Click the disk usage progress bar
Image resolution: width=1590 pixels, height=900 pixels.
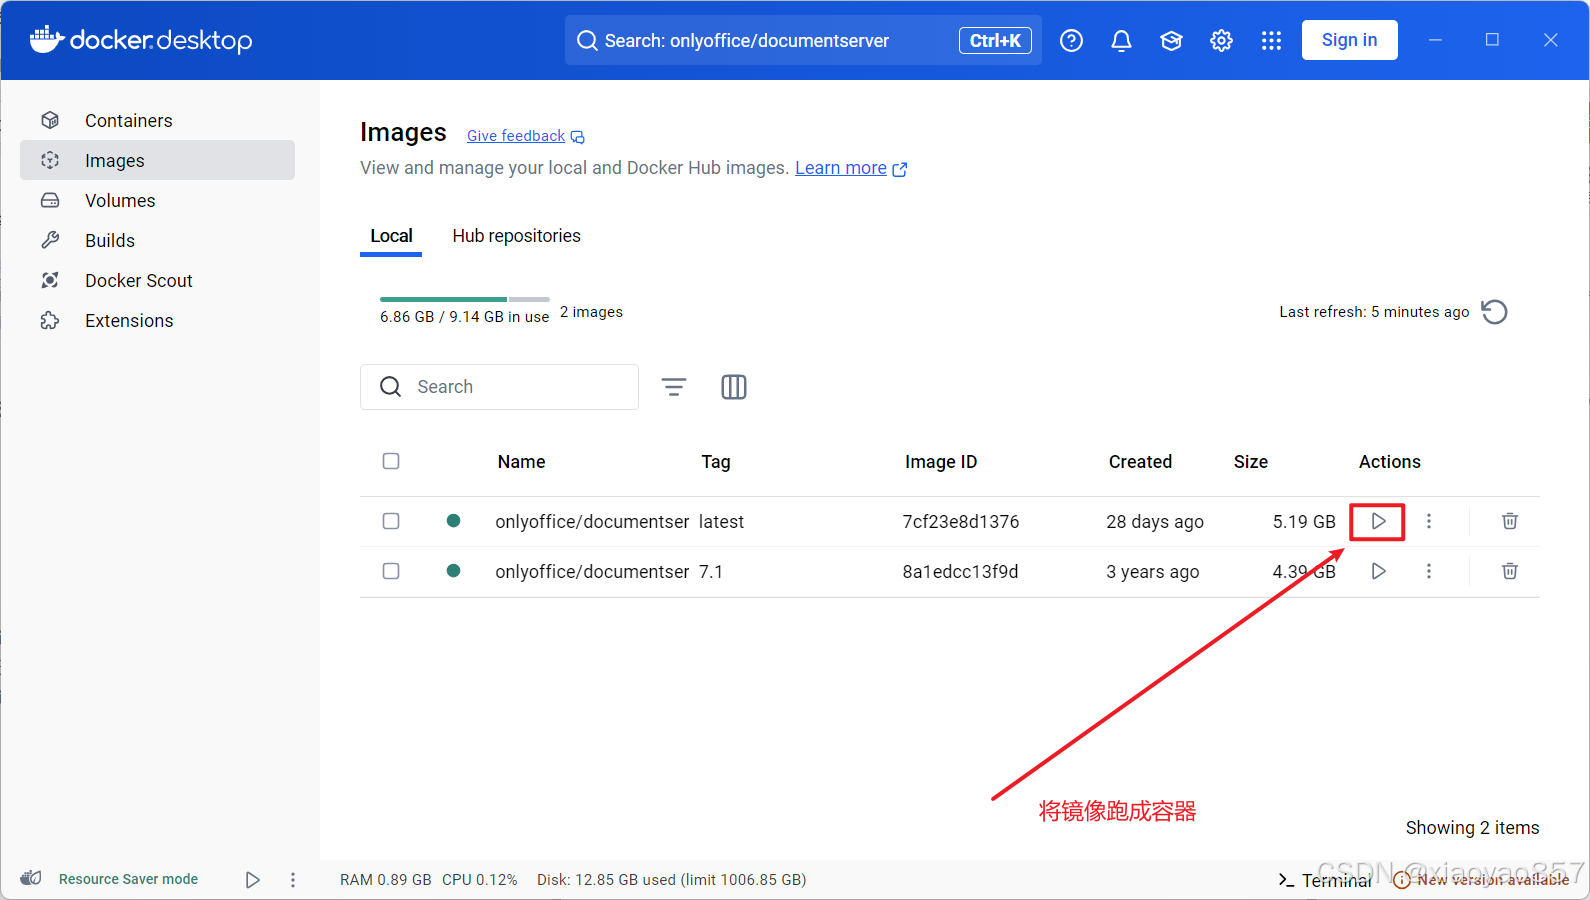point(465,299)
